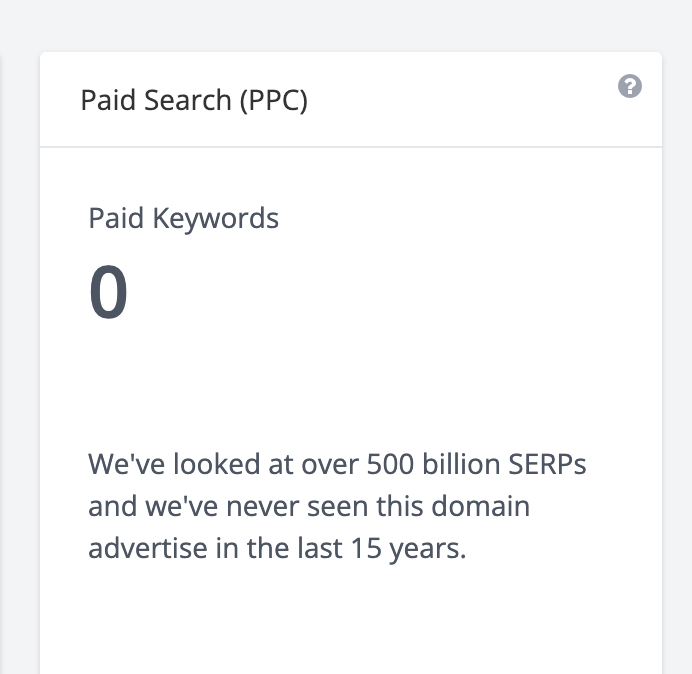Click the word "Paid" in the Paid Keywords label

(116, 218)
